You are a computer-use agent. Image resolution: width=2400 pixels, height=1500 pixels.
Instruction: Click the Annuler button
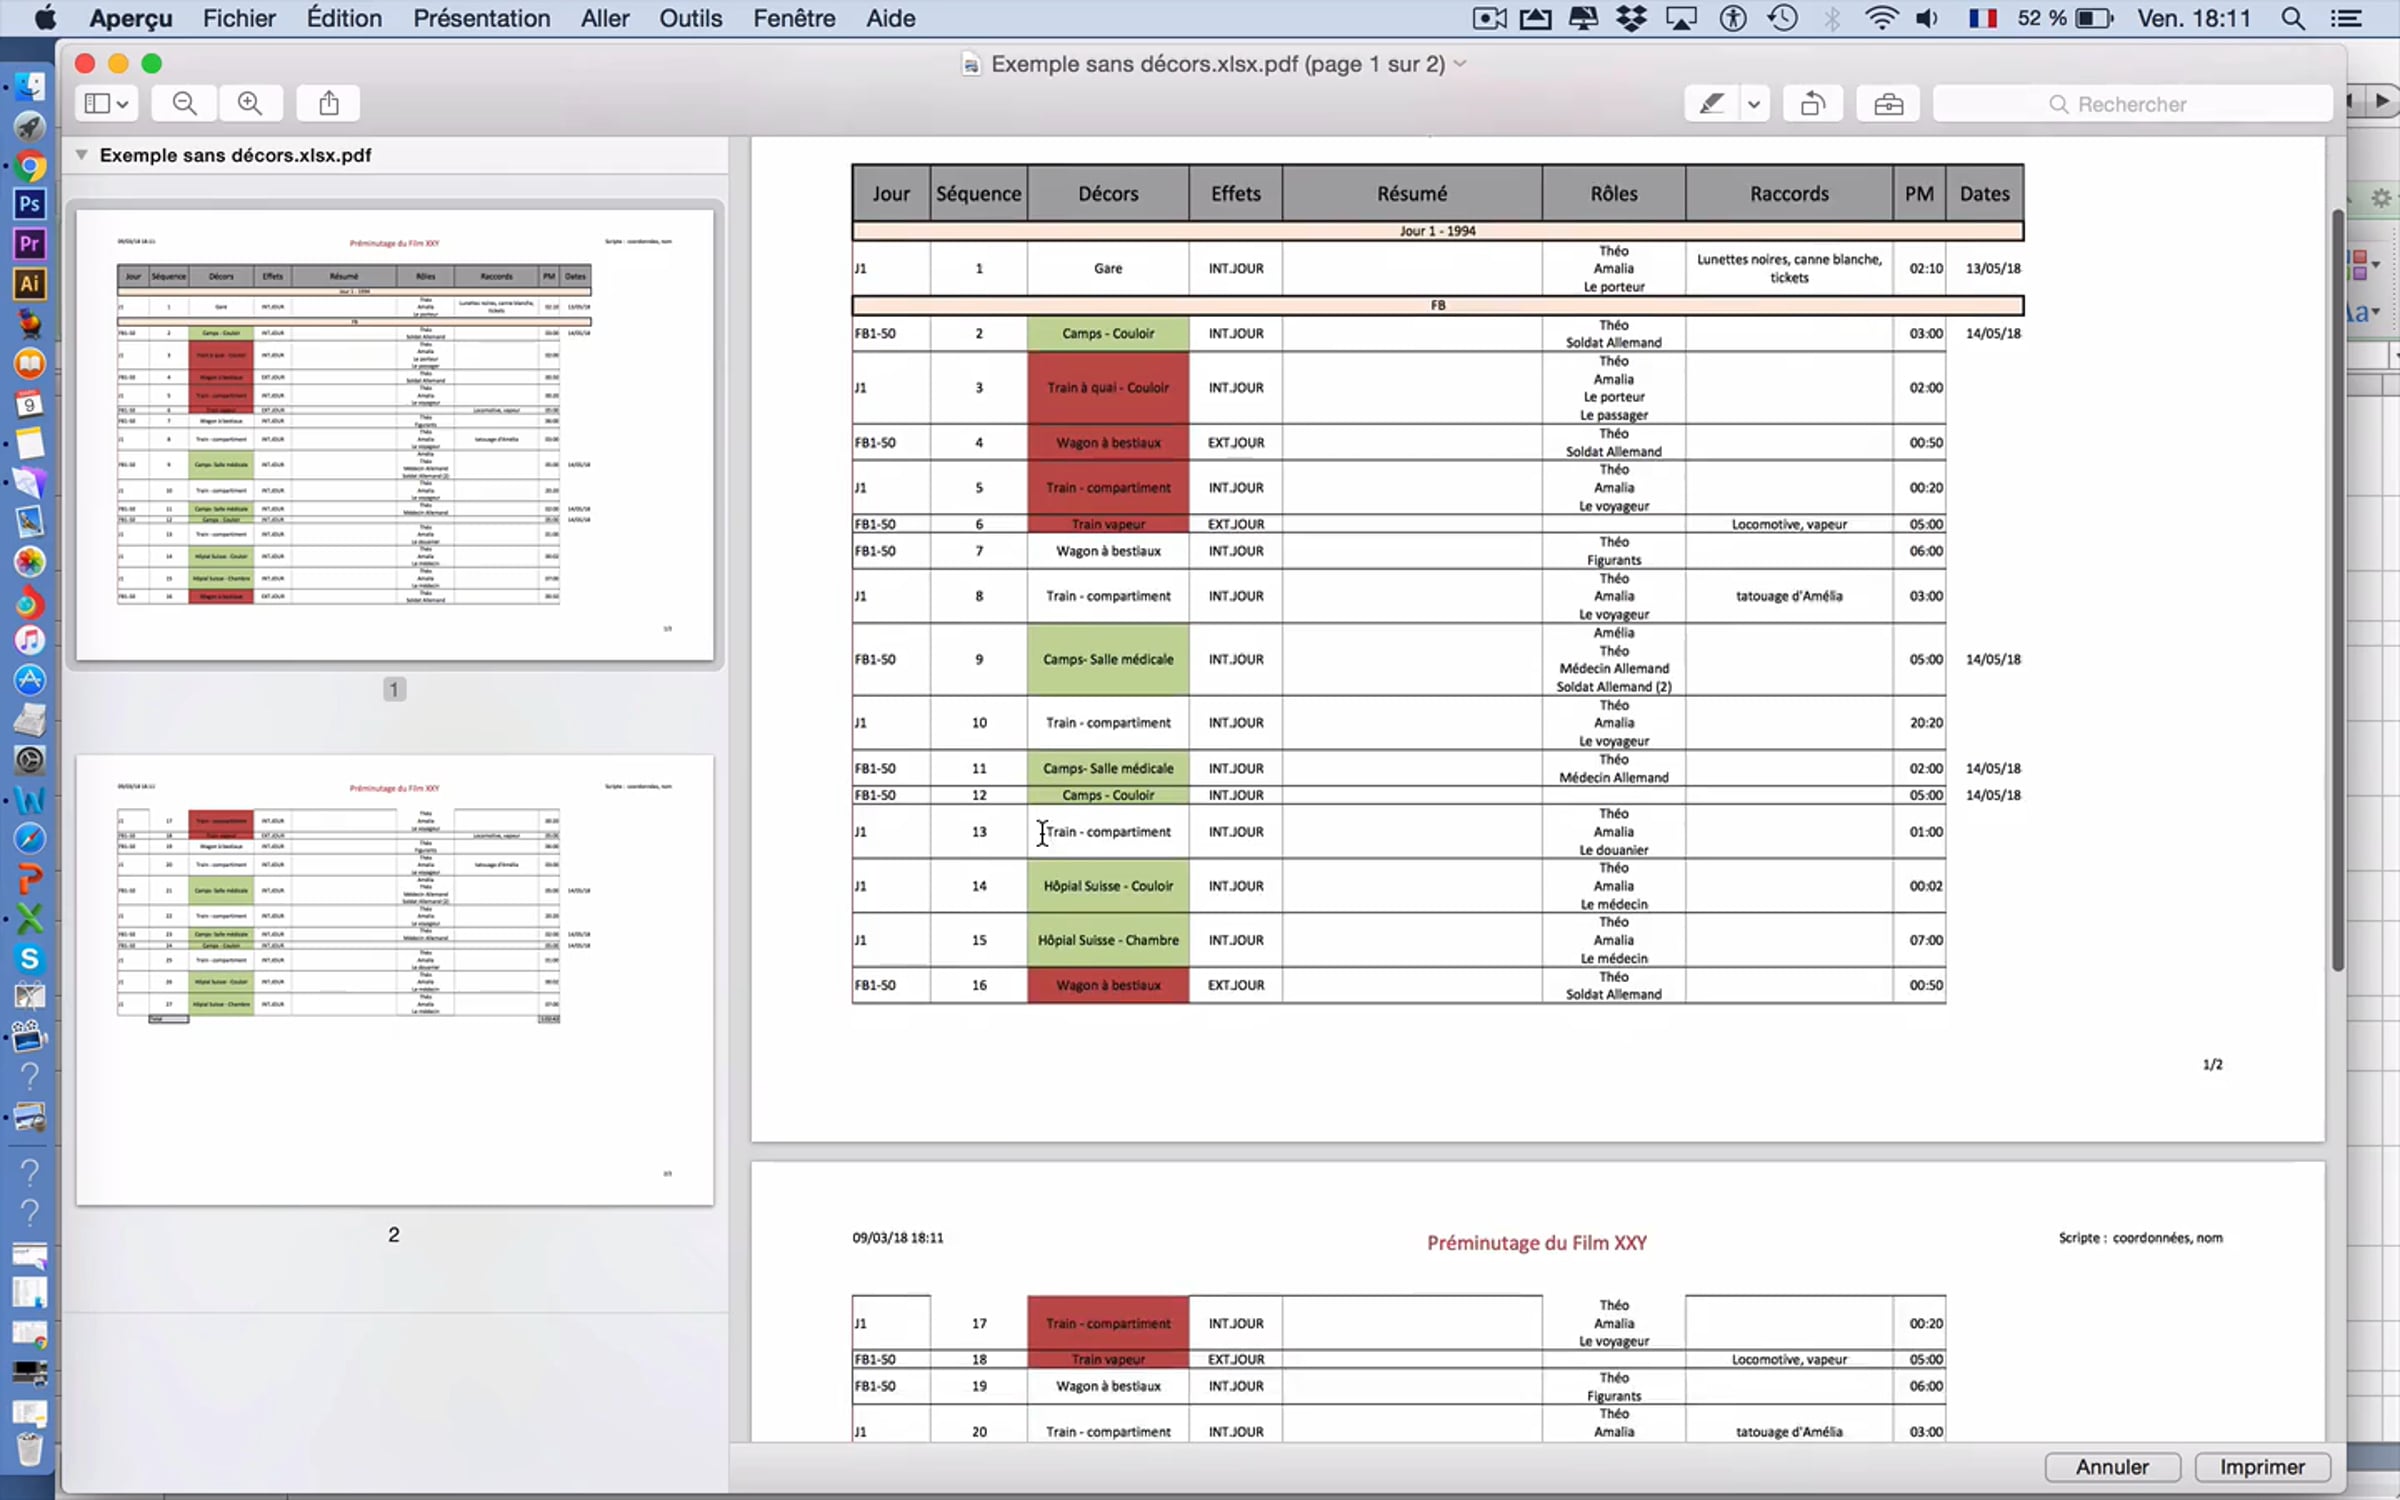tap(2112, 1467)
